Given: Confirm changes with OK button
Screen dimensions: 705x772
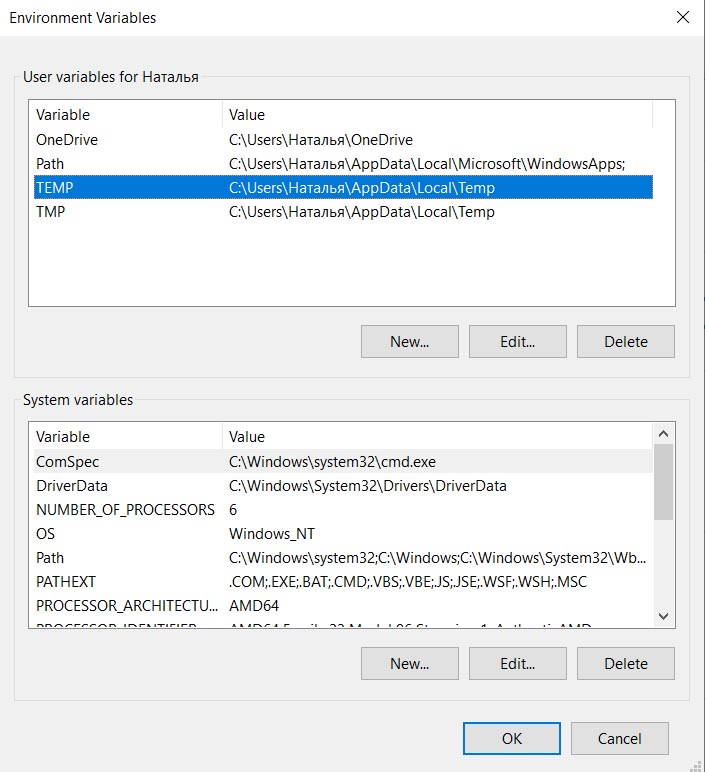Looking at the screenshot, I should coord(512,739).
